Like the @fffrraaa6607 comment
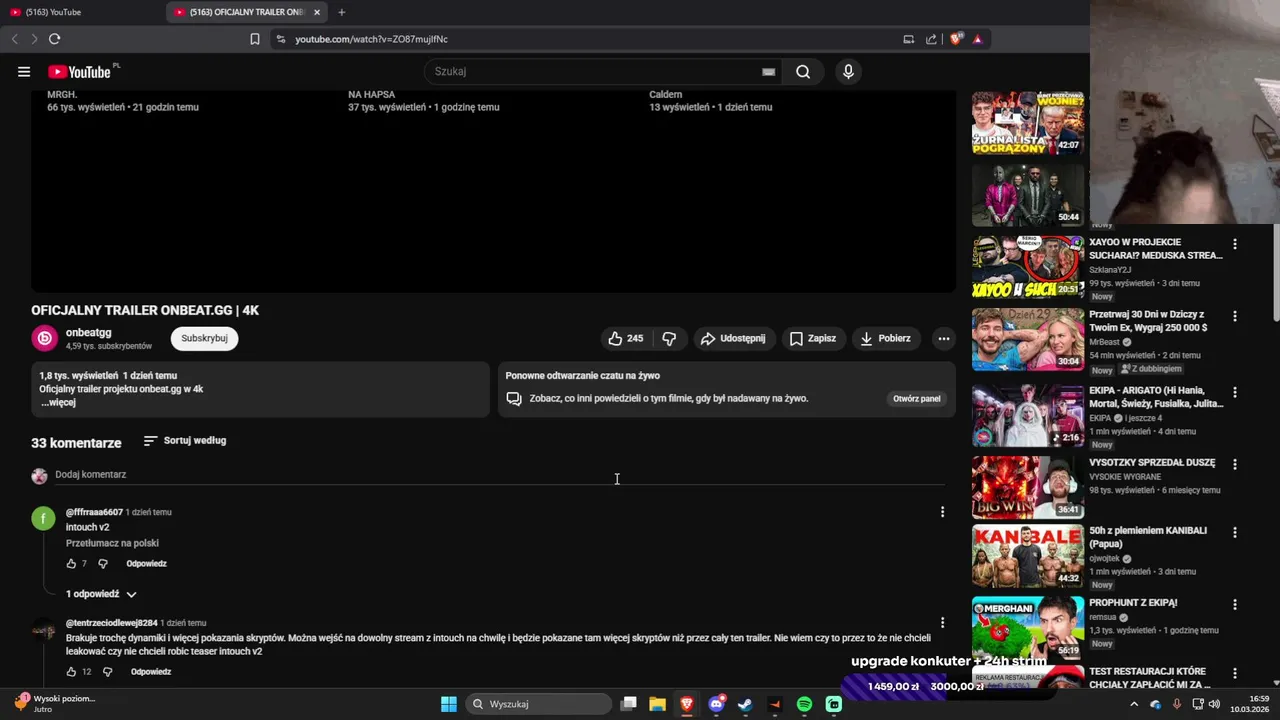The height and width of the screenshot is (720, 1280). pos(71,564)
